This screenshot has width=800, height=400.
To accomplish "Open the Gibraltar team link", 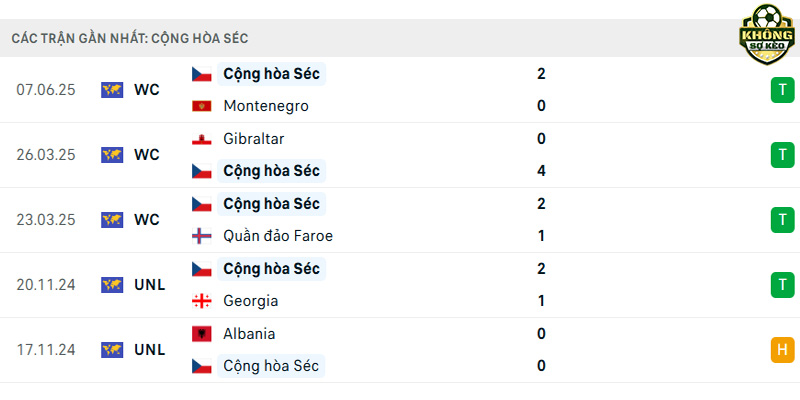I will coord(254,139).
